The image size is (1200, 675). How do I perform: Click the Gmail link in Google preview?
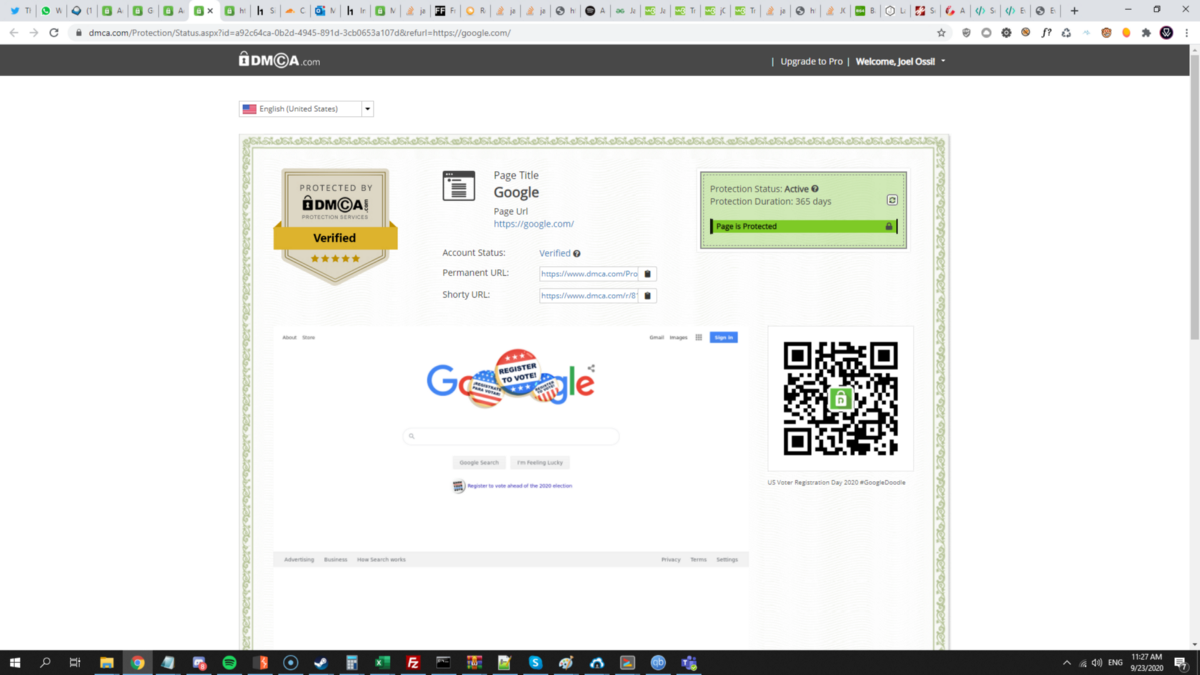657,338
